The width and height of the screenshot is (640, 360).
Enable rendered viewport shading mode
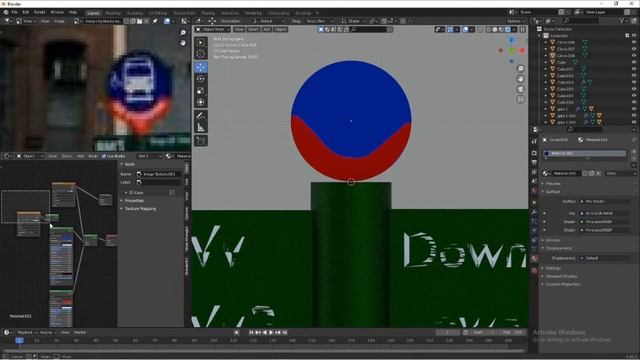507,29
